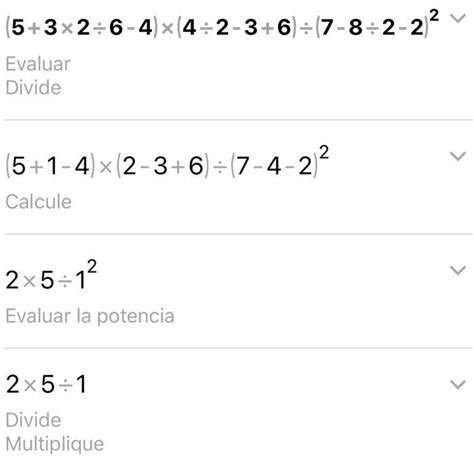Click the Divide label in the last step

coord(33,420)
